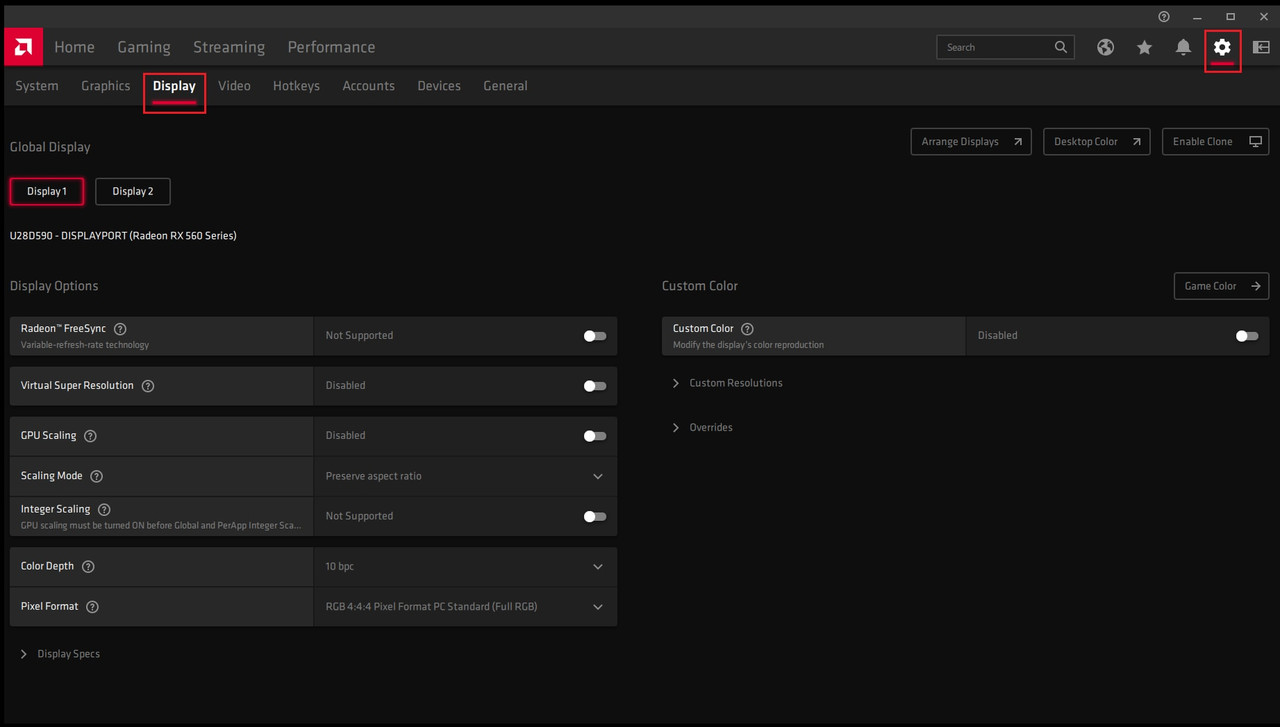Show help for Virtual Super Resolution
This screenshot has height=727, width=1280.
[148, 386]
